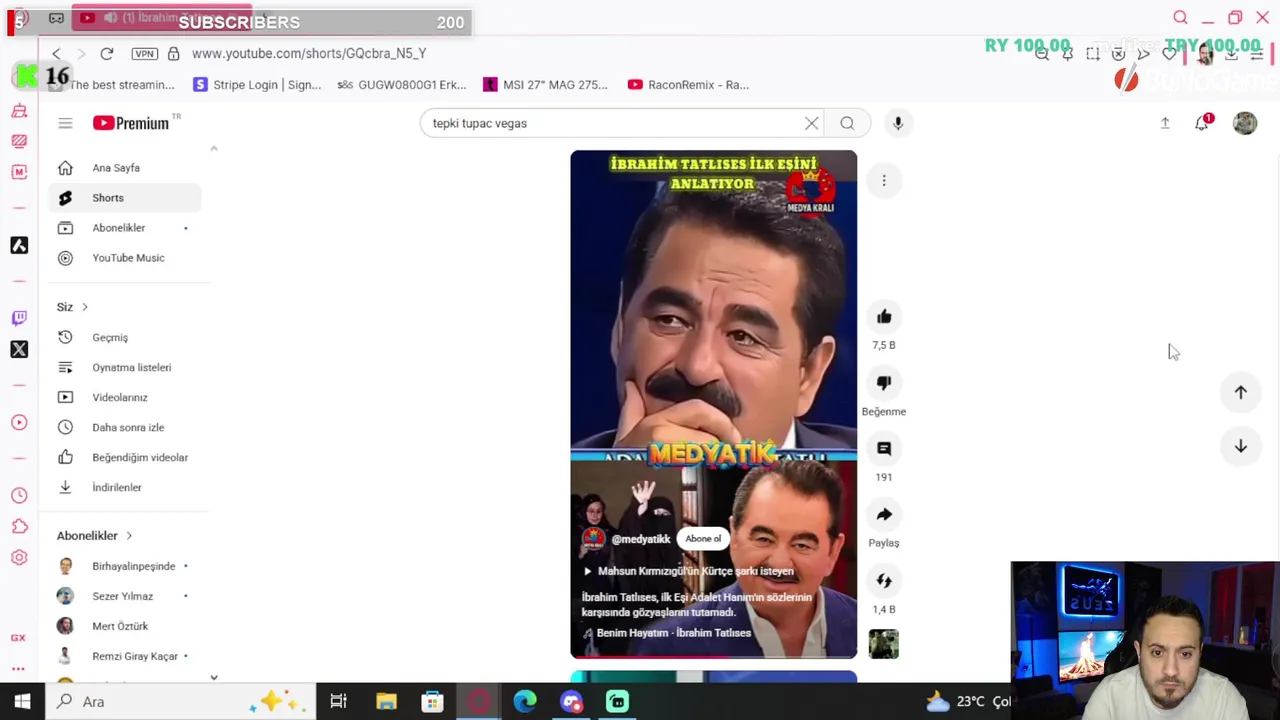Subscribe with Abone ol button
1280x720 pixels.
pos(703,539)
